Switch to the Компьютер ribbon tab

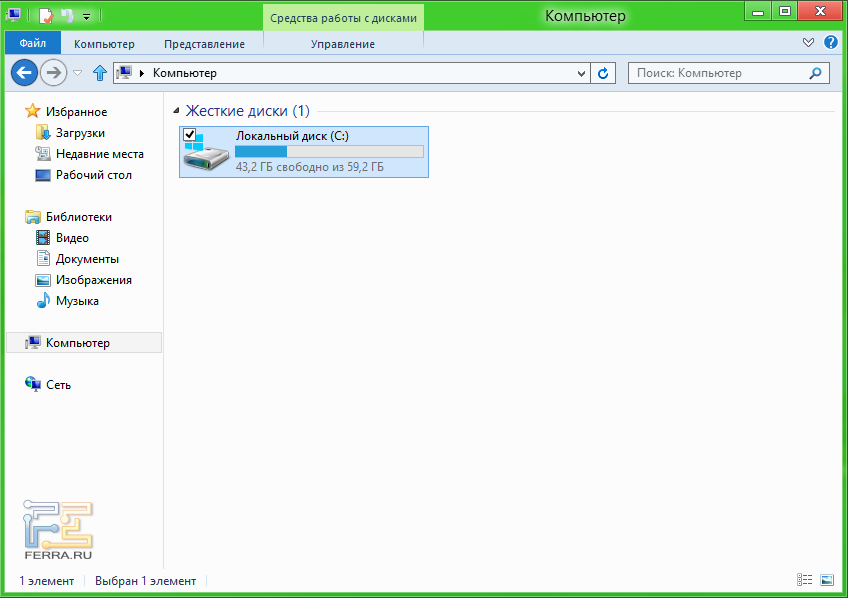[x=104, y=44]
